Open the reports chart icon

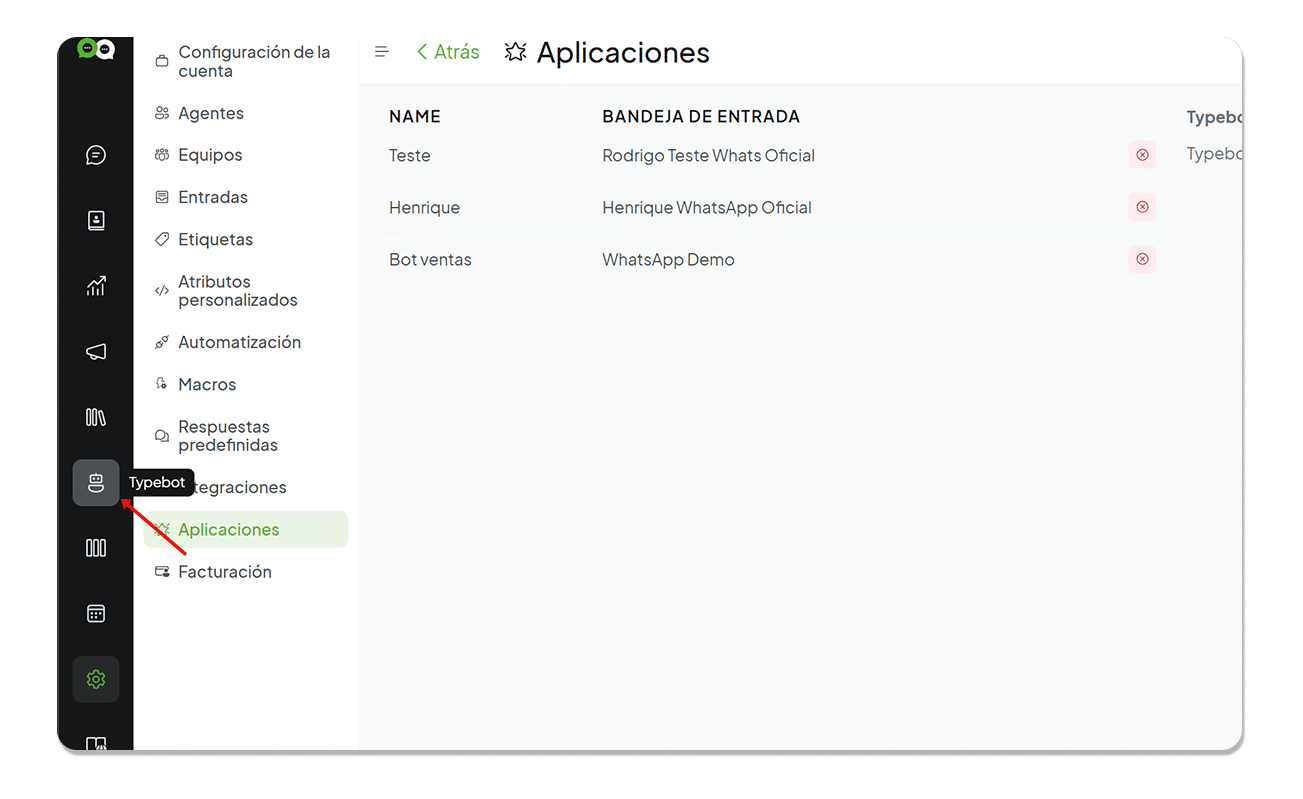(x=95, y=286)
